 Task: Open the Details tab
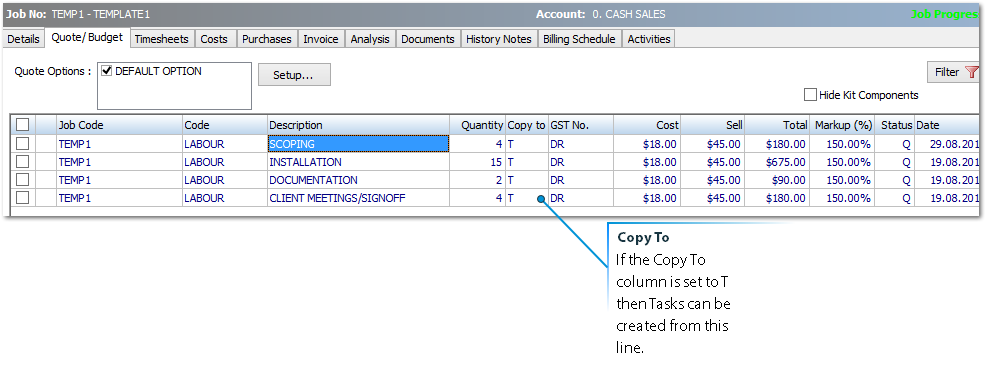[23, 39]
